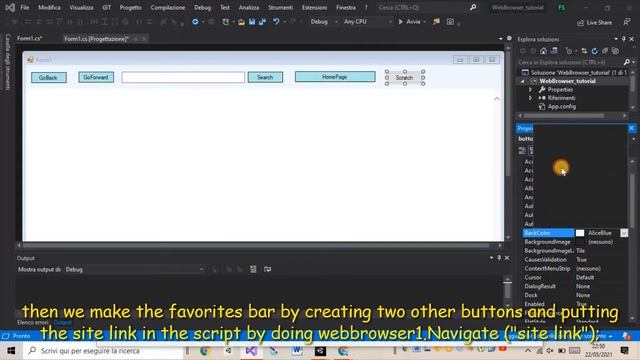
Task: Click the HomePage button on the form
Action: (335, 77)
